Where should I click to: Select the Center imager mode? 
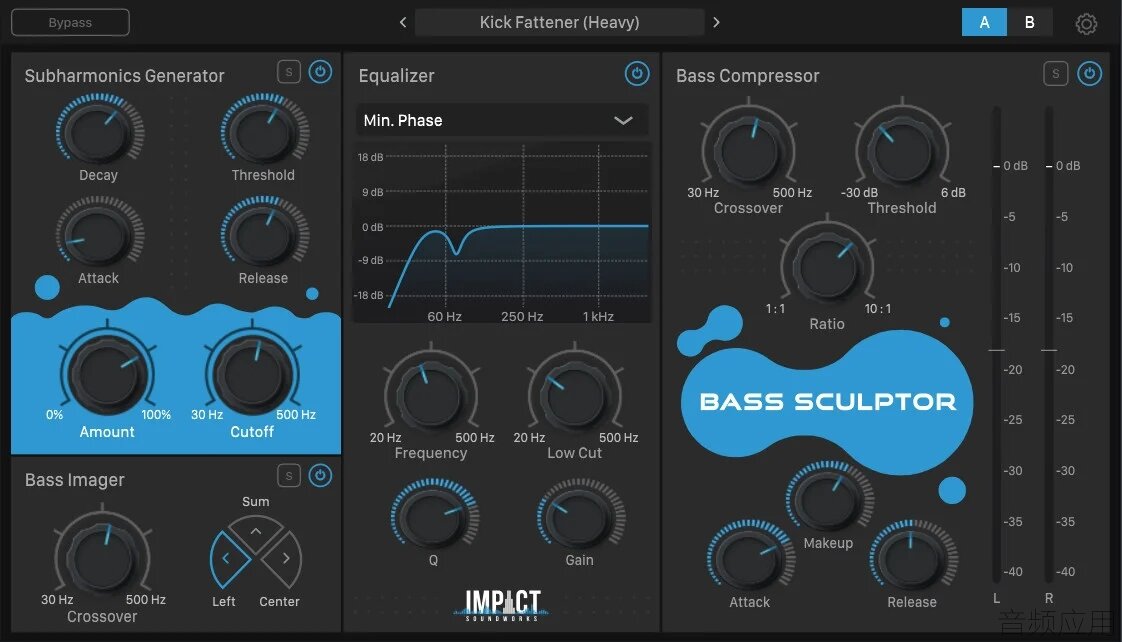coord(283,558)
